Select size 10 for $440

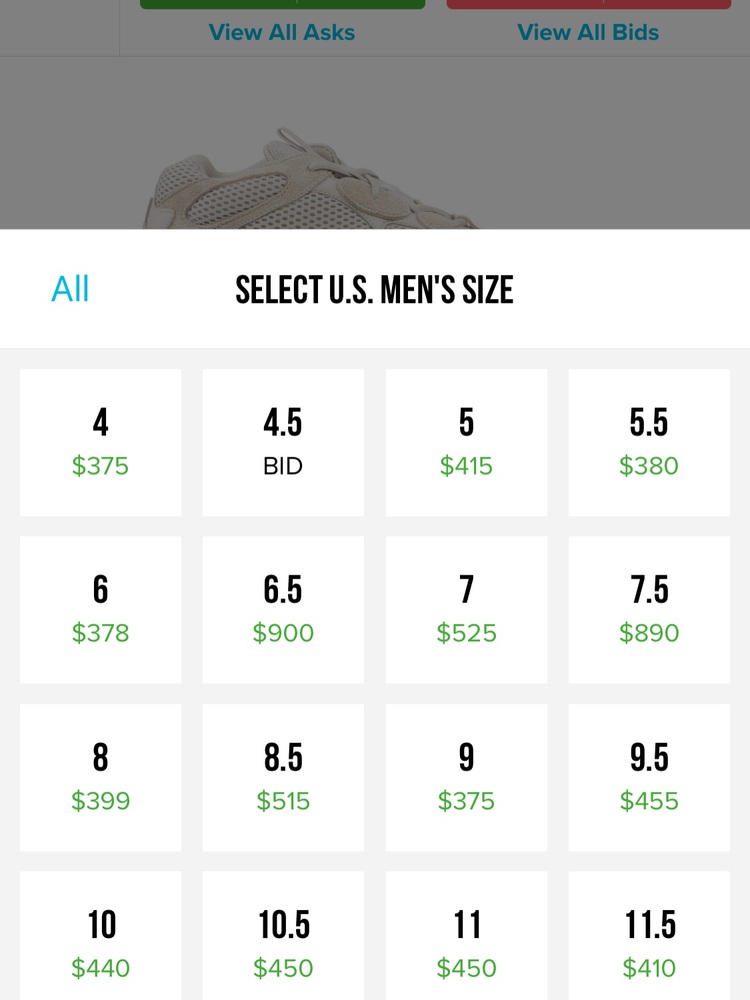coord(100,936)
